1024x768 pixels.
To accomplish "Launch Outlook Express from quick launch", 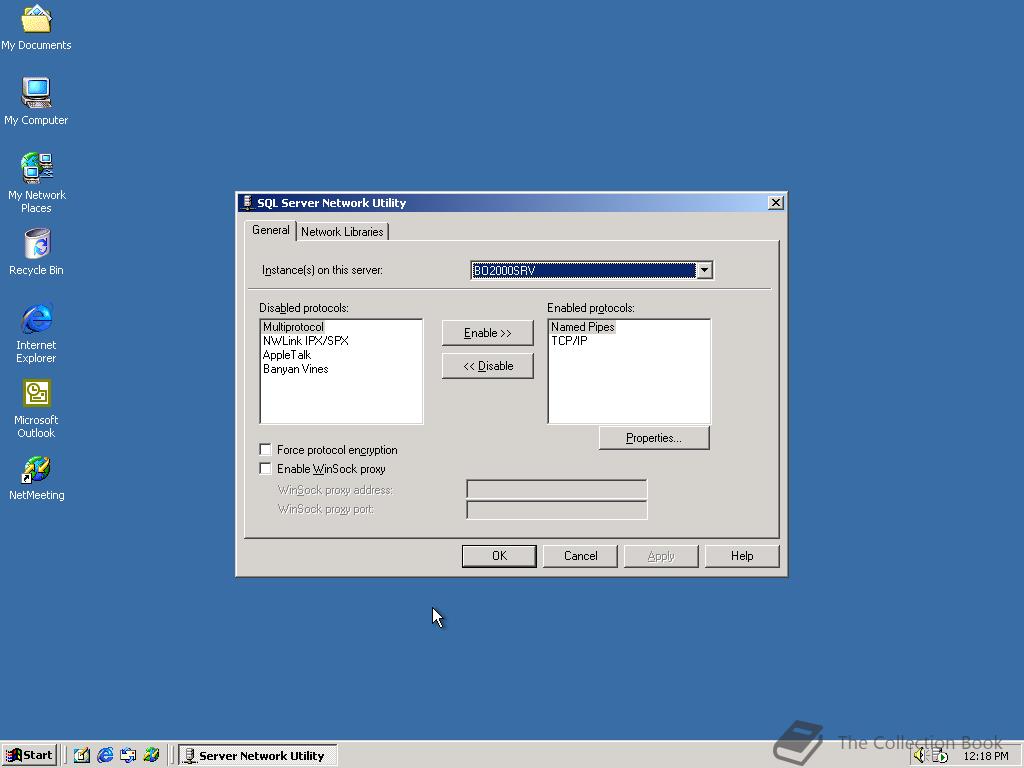I will [x=128, y=755].
